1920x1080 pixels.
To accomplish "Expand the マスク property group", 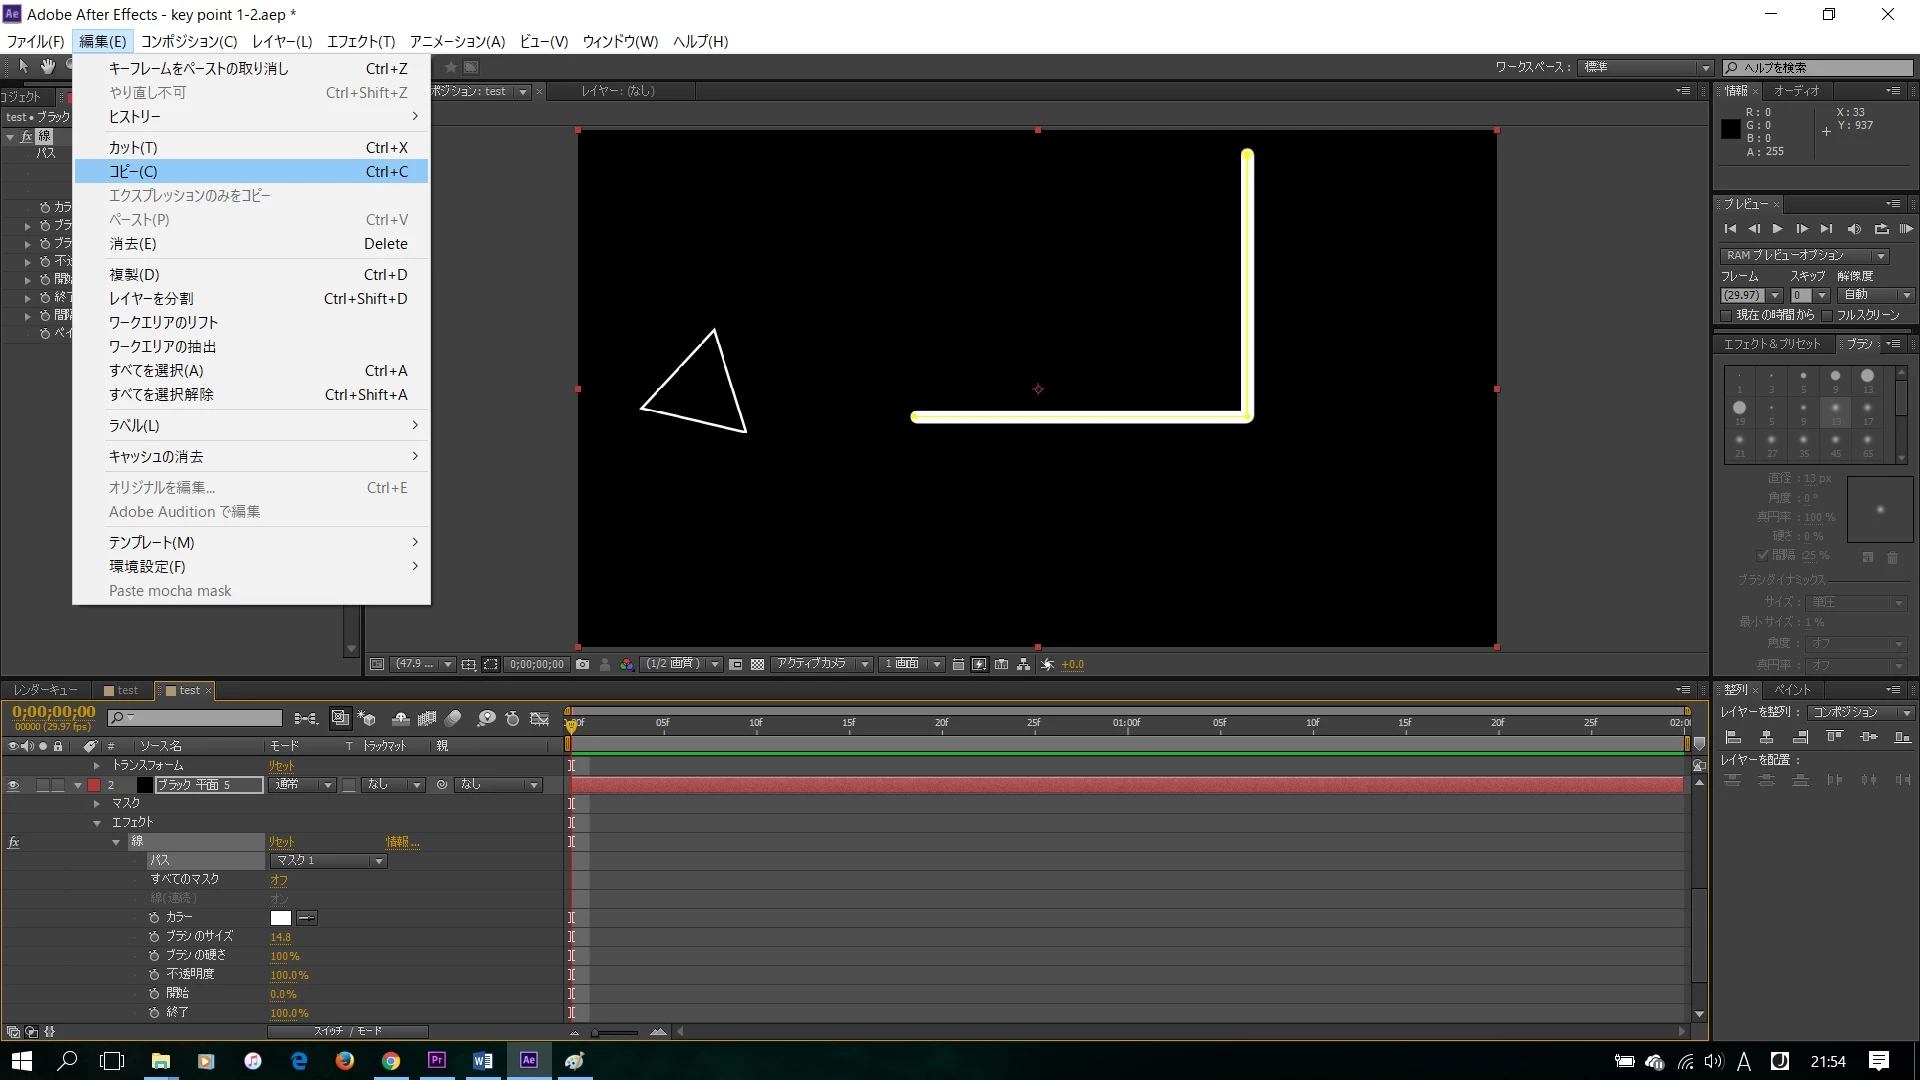I will 97,804.
